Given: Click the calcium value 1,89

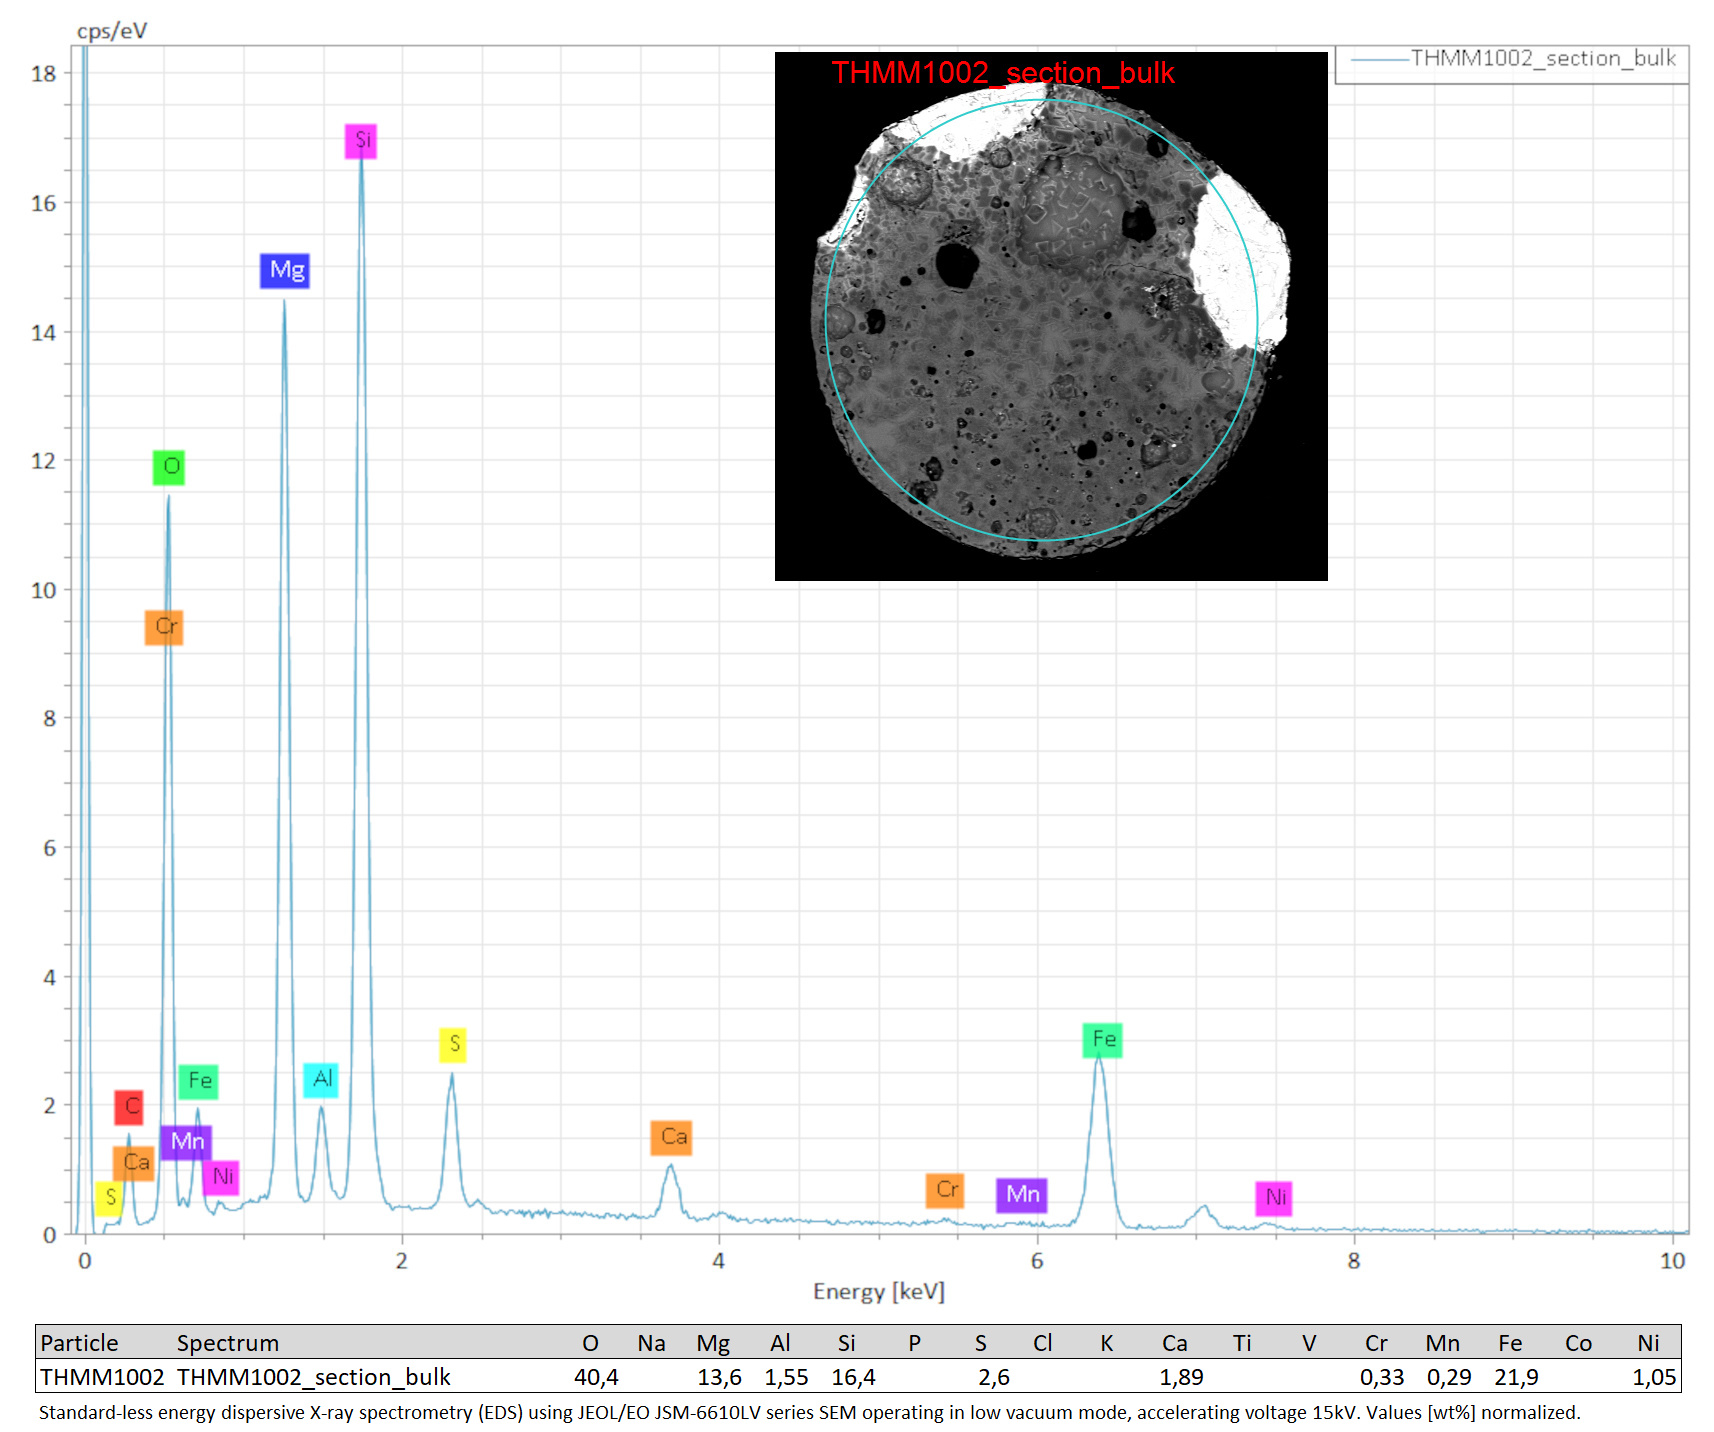Looking at the screenshot, I should point(1181,1378).
